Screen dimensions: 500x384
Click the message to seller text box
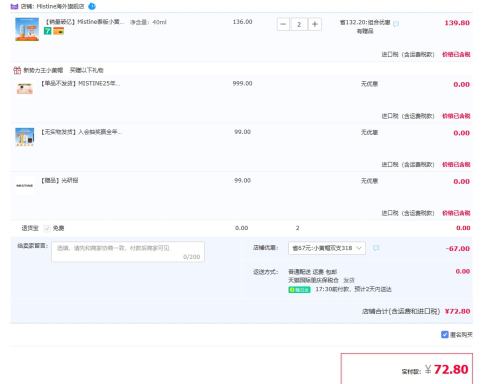point(128,252)
